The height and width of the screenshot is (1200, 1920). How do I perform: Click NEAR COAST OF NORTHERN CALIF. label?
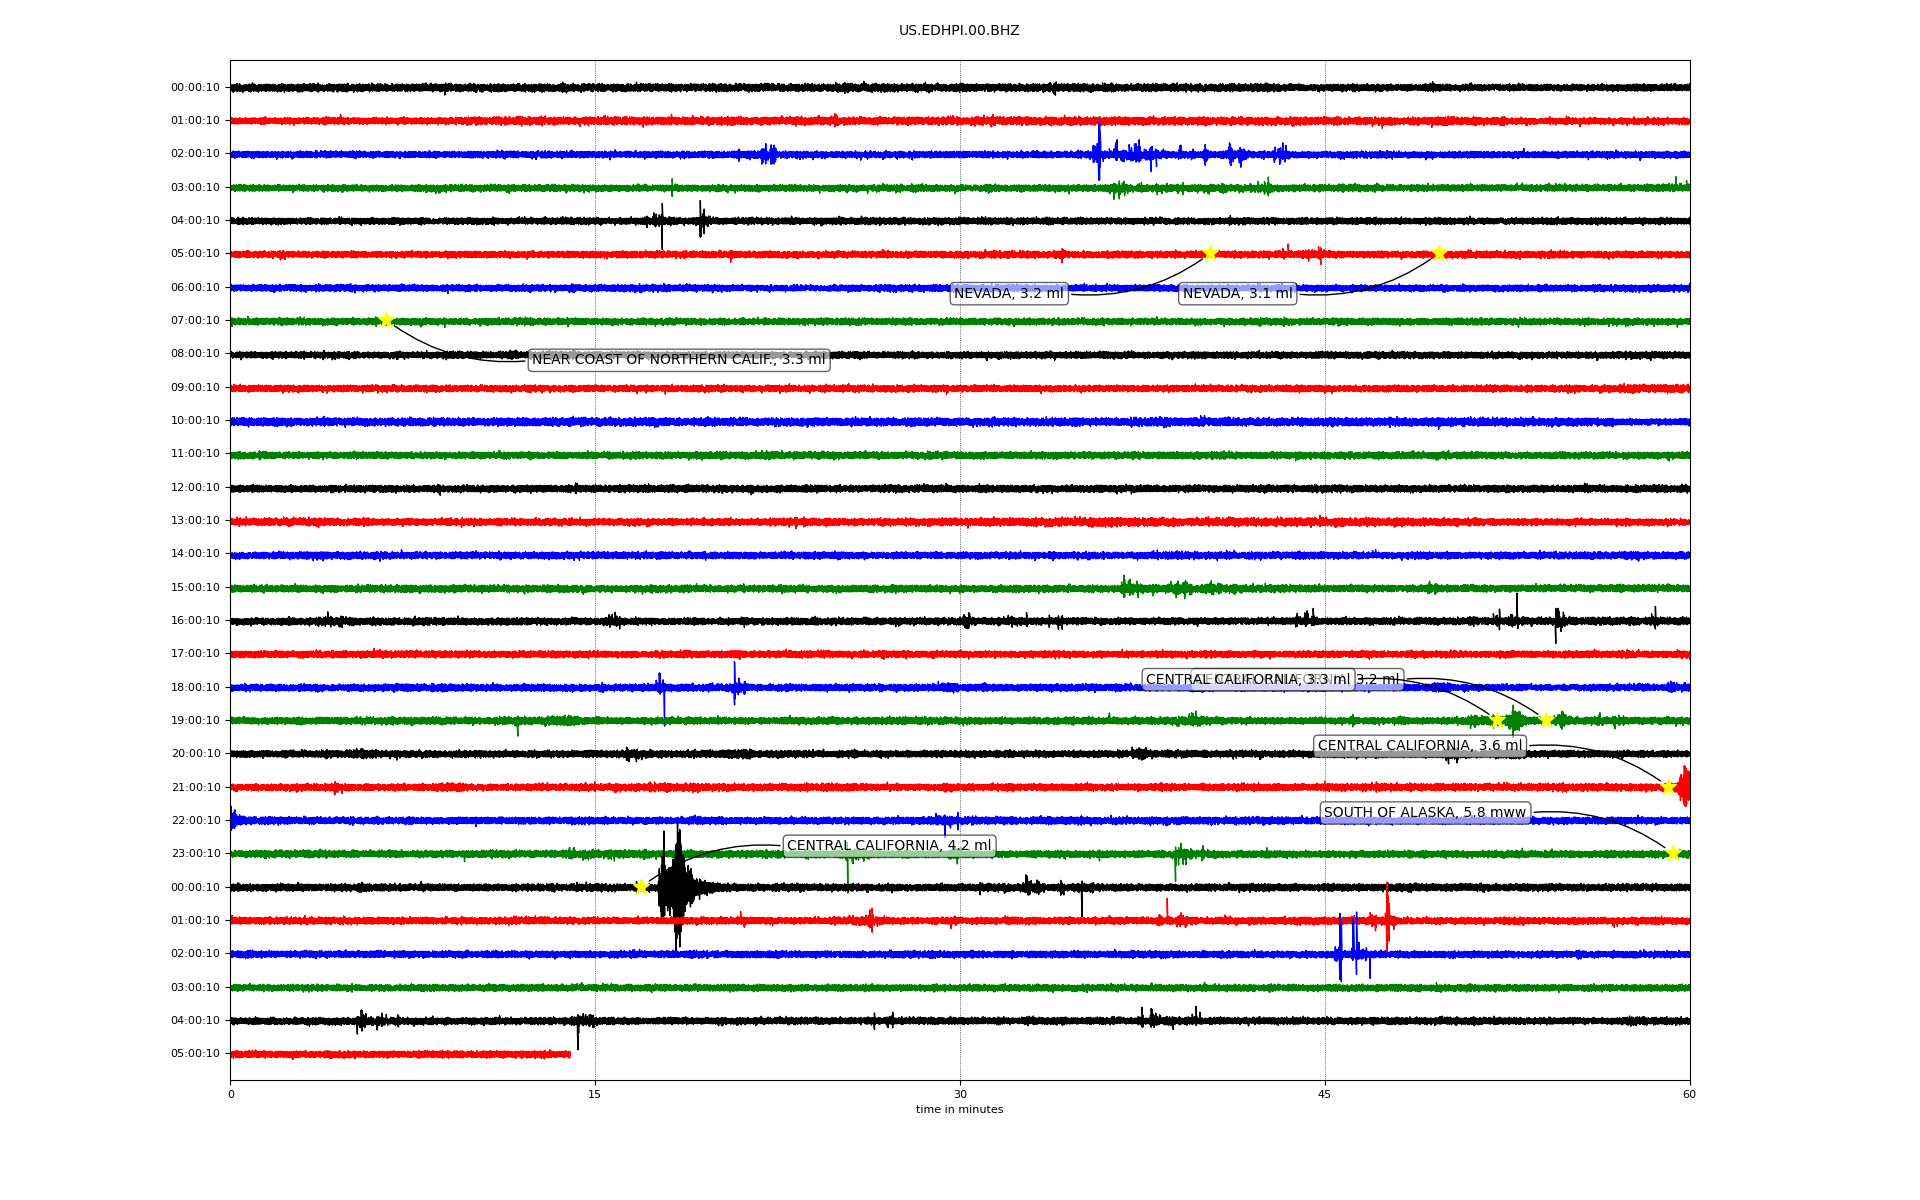678,360
